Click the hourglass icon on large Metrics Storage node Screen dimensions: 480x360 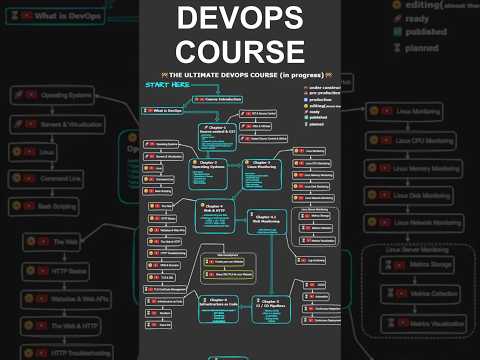tap(388, 265)
